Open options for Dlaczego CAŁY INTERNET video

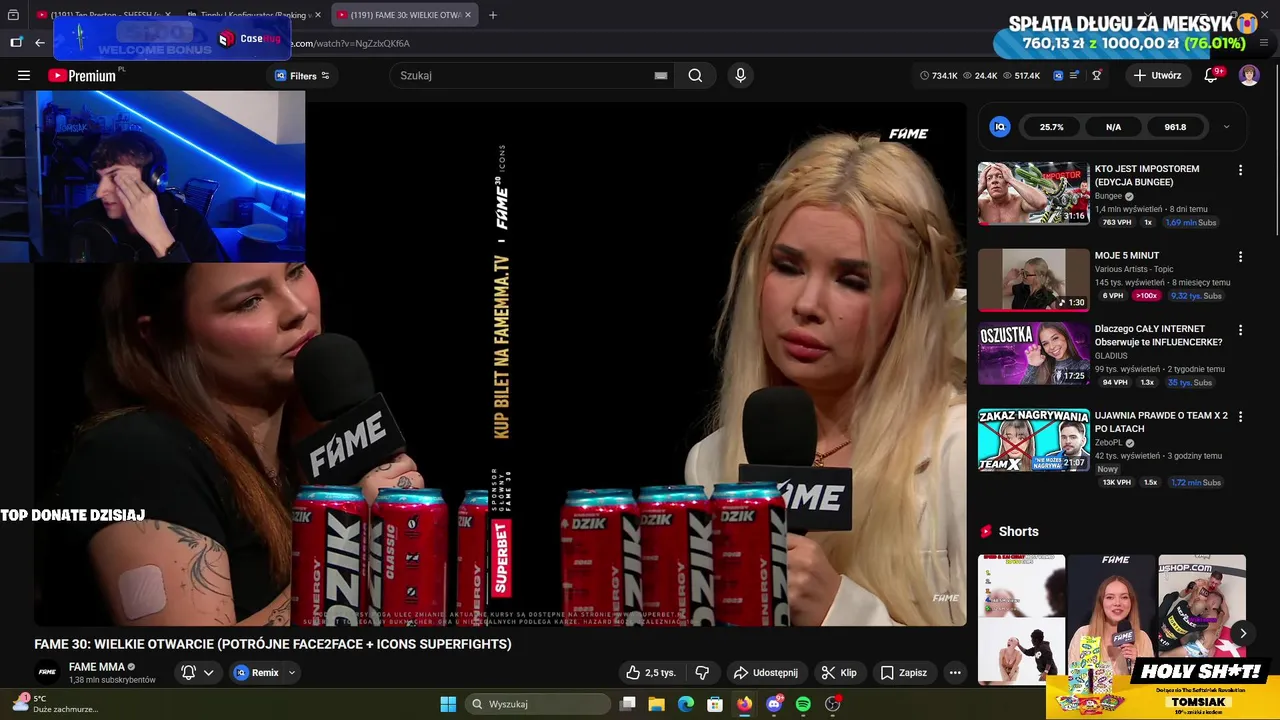1240,330
